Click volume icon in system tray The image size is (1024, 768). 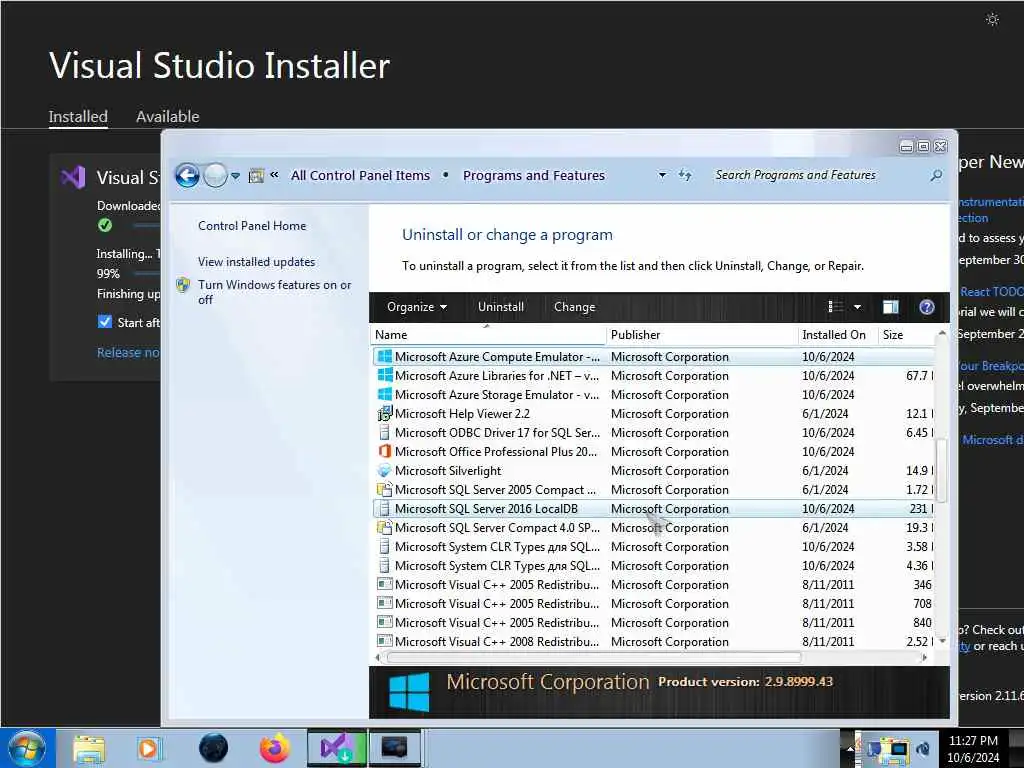(x=923, y=748)
